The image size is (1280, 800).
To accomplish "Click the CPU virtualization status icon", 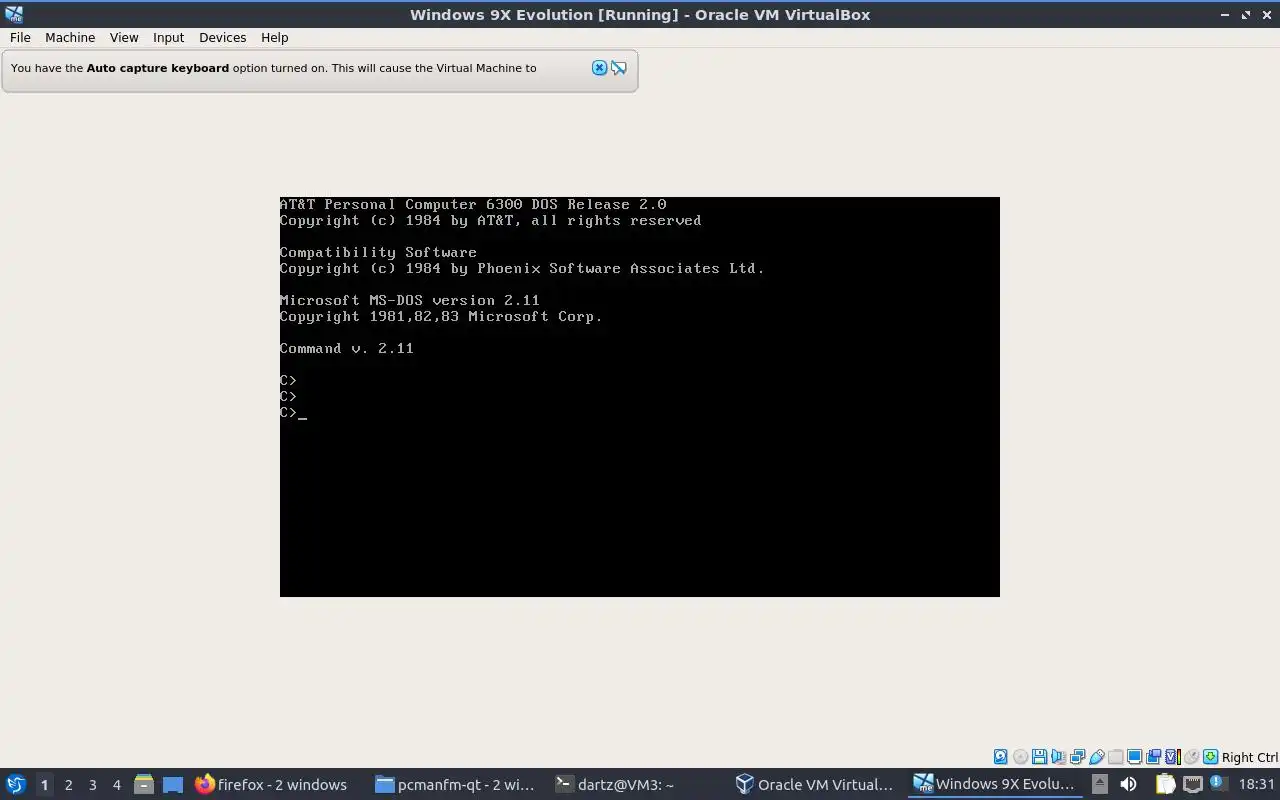I will click(x=1173, y=757).
